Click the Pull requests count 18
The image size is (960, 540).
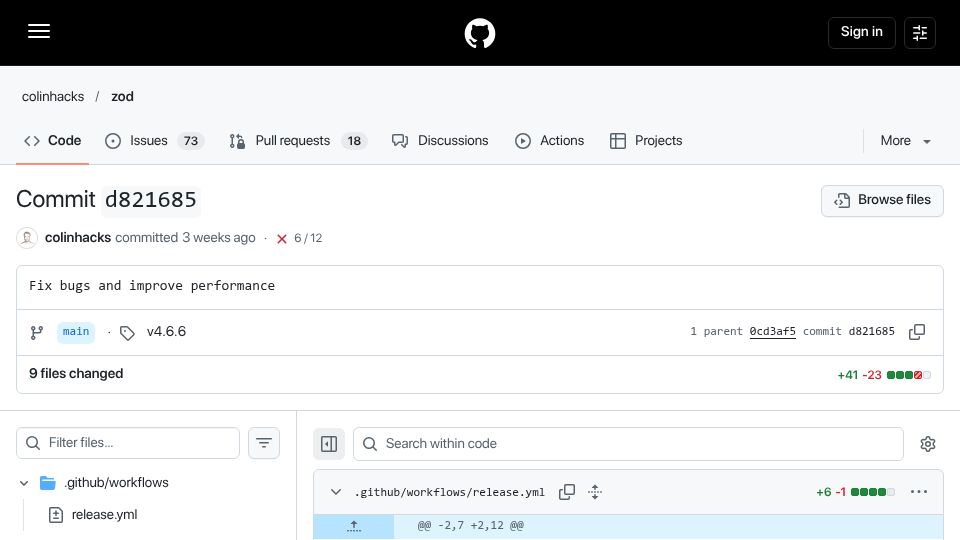pyautogui.click(x=354, y=141)
